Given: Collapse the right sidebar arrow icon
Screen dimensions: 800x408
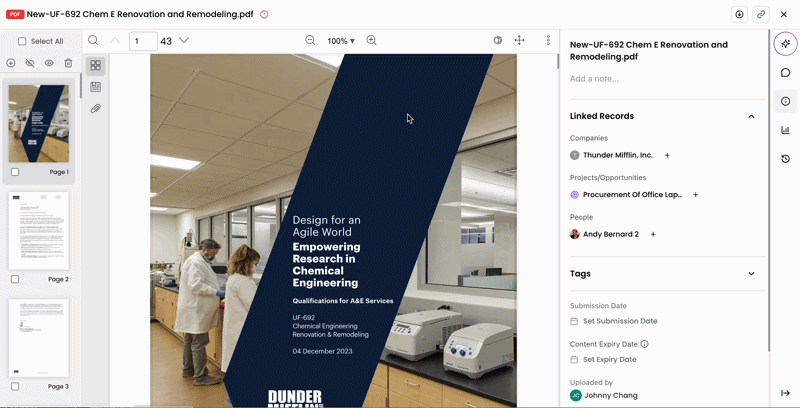Looking at the screenshot, I should point(785,393).
